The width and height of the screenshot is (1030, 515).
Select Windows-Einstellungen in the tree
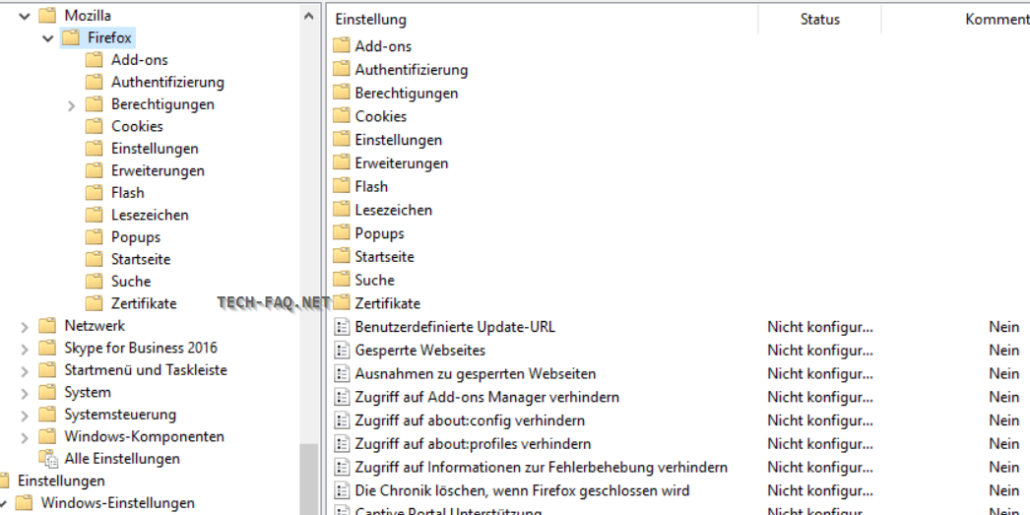click(118, 503)
